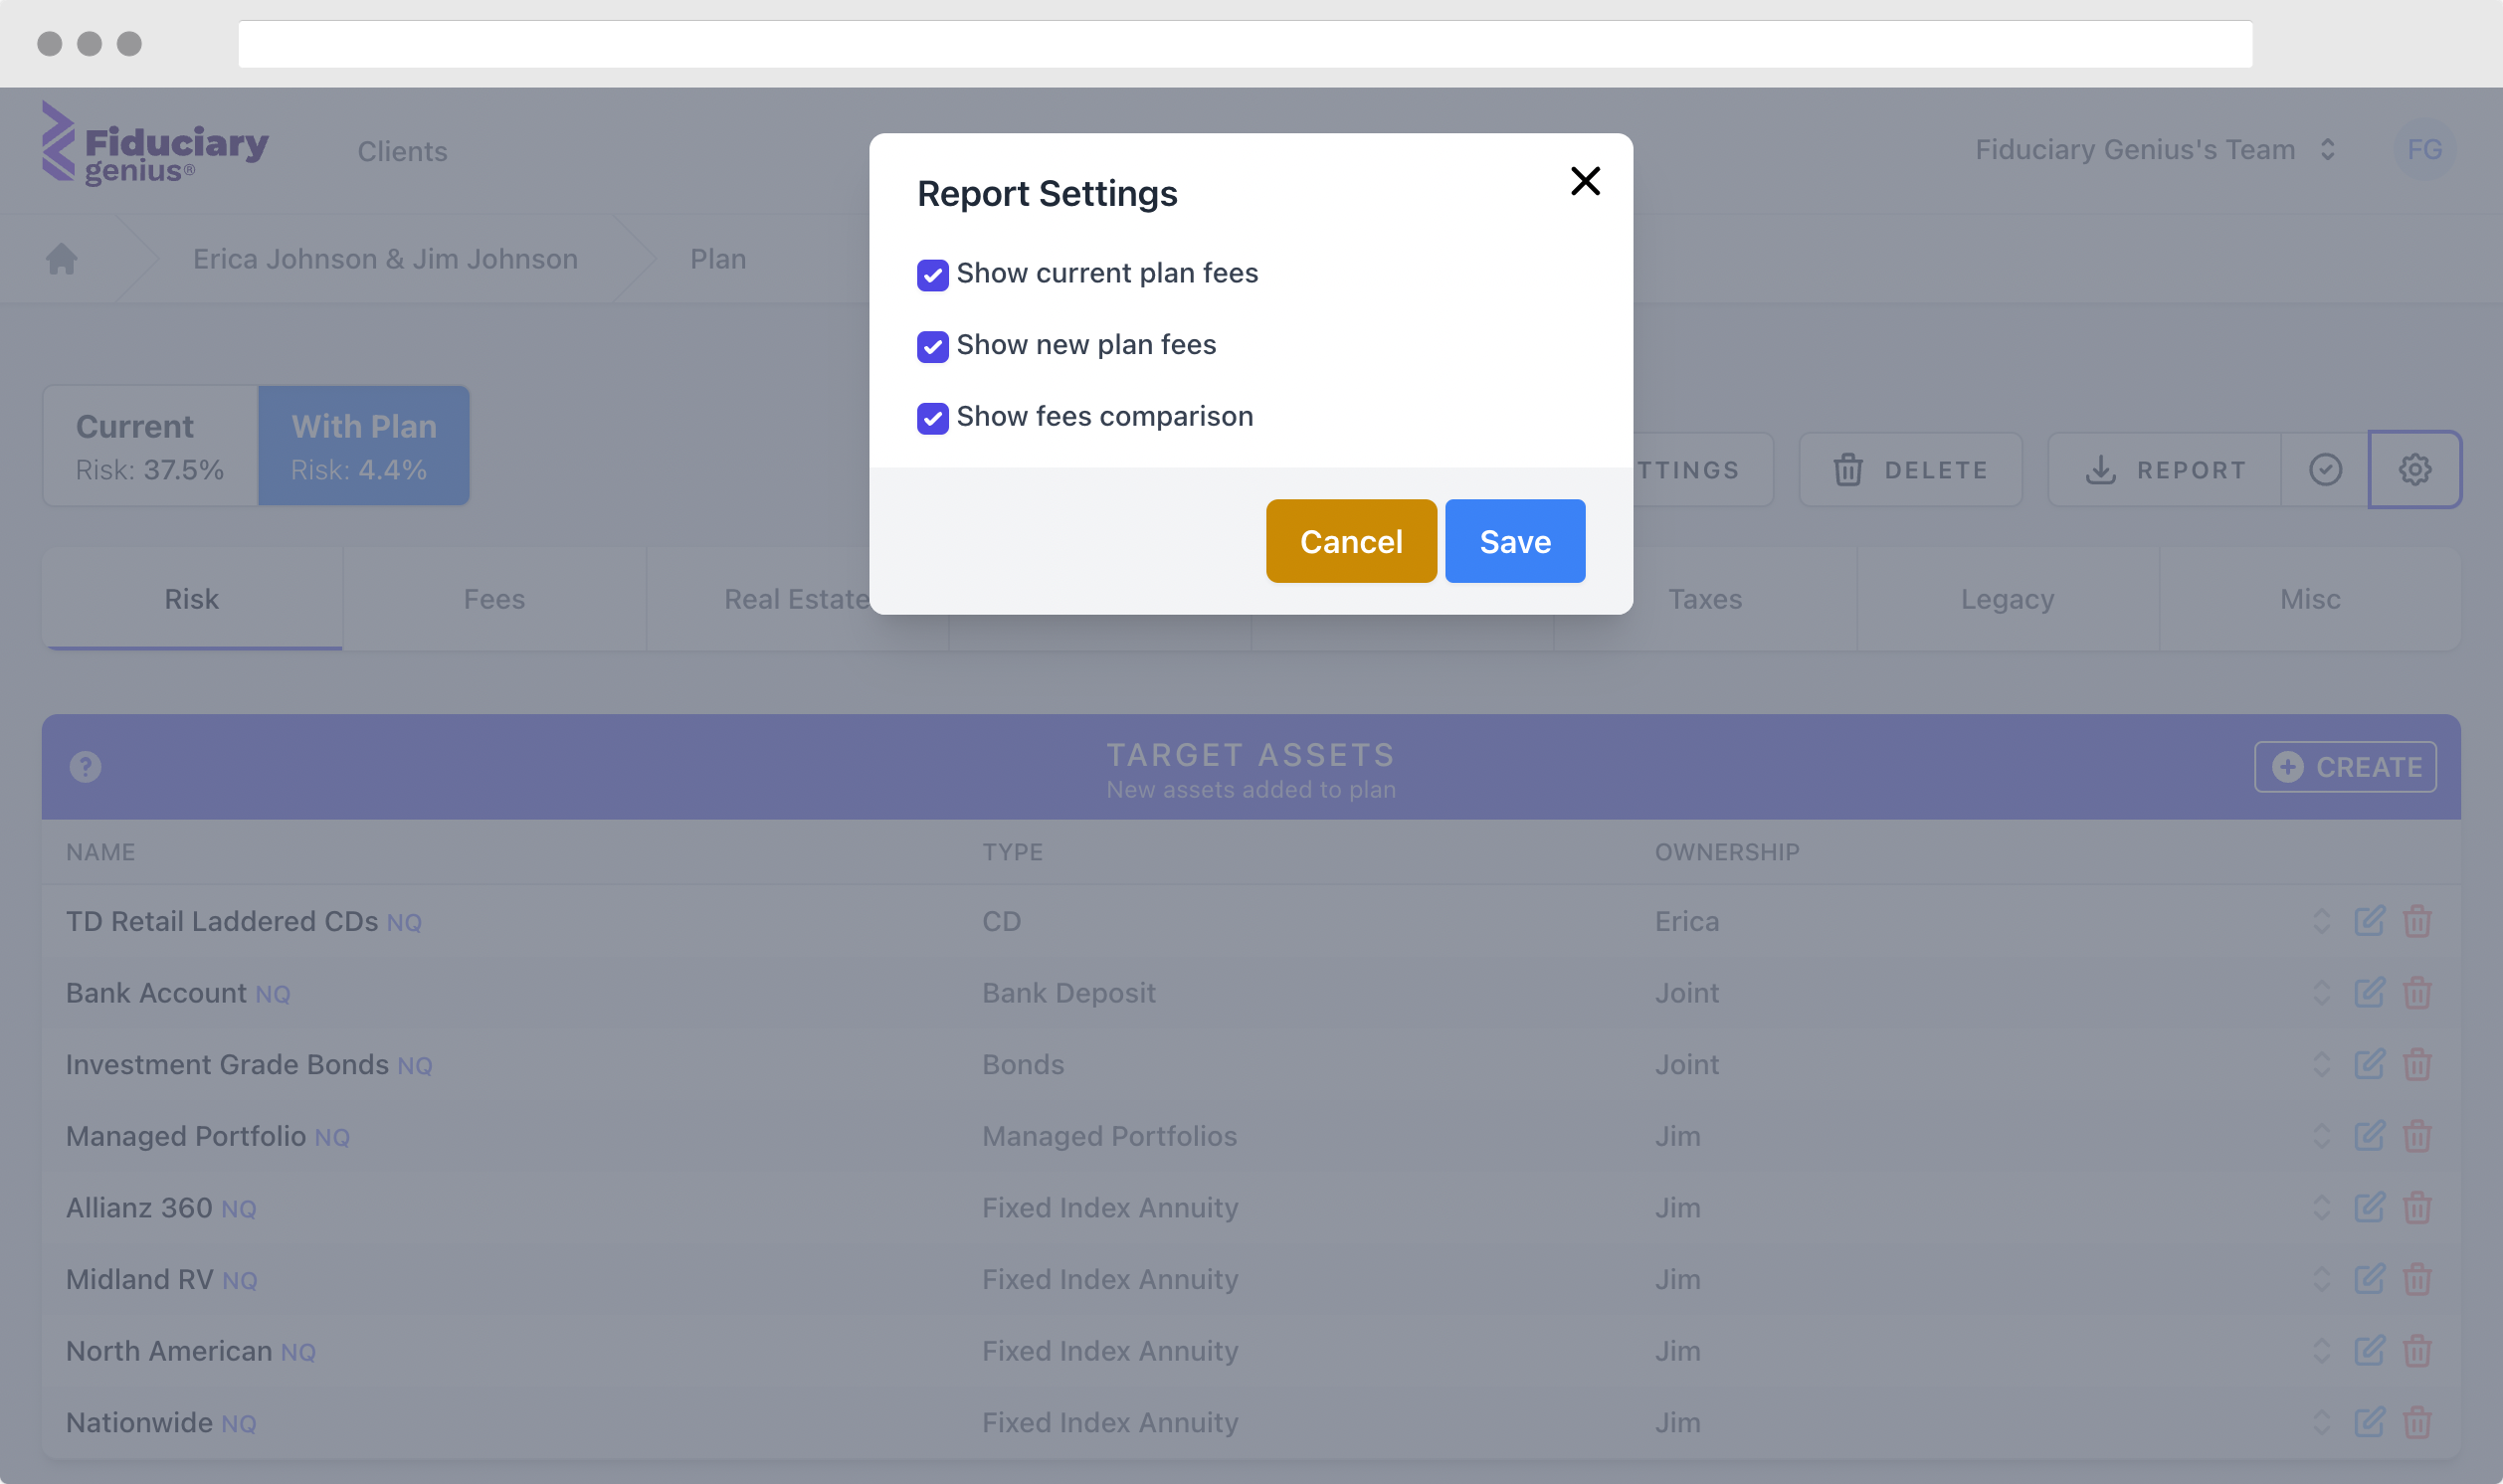Click the Fiduciary Genius logo
Screen dimensions: 2503x1484
(155, 143)
